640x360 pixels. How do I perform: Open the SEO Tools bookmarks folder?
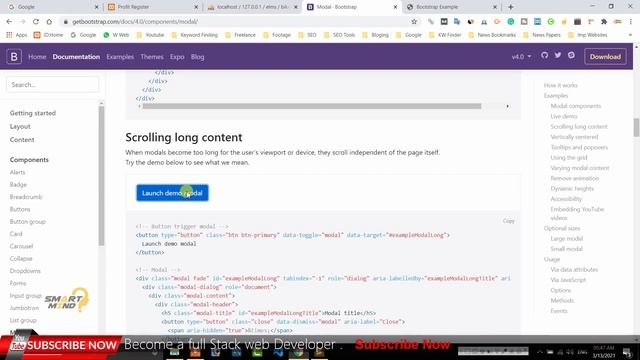339,35
